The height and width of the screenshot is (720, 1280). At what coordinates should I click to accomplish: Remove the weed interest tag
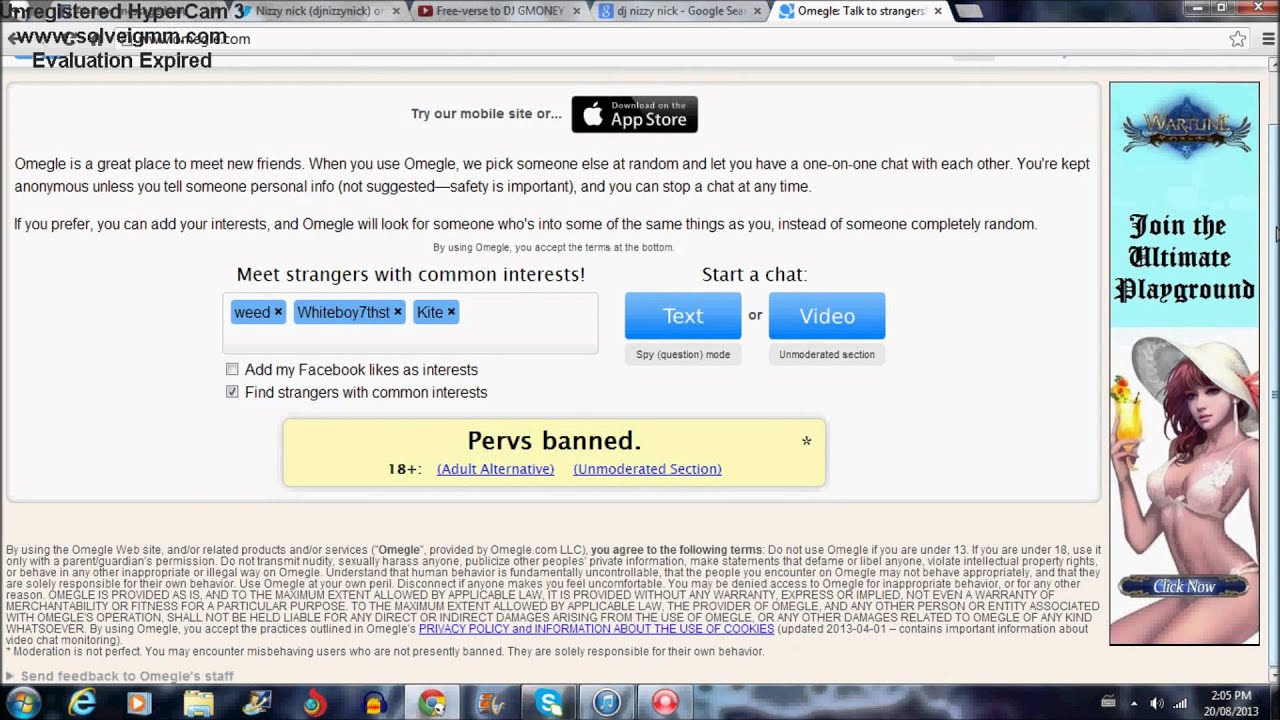pyautogui.click(x=278, y=312)
